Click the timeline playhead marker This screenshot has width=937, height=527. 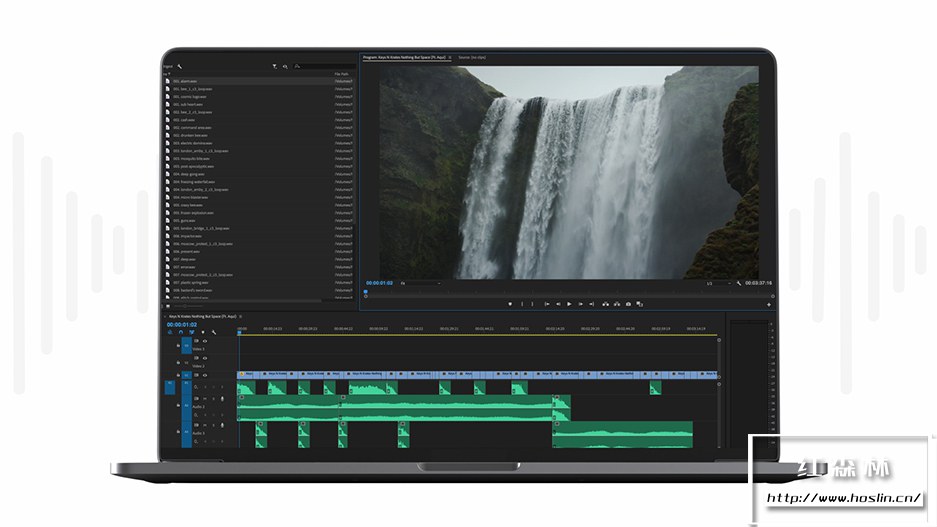(239, 332)
